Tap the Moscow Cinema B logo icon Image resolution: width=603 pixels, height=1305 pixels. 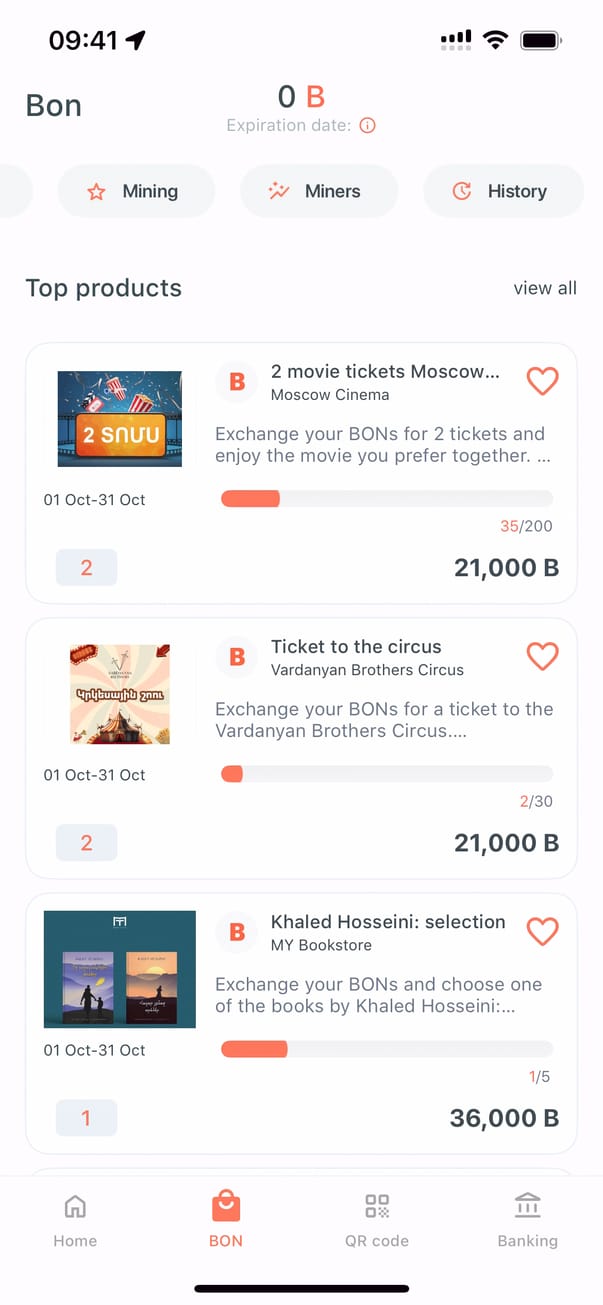(237, 381)
